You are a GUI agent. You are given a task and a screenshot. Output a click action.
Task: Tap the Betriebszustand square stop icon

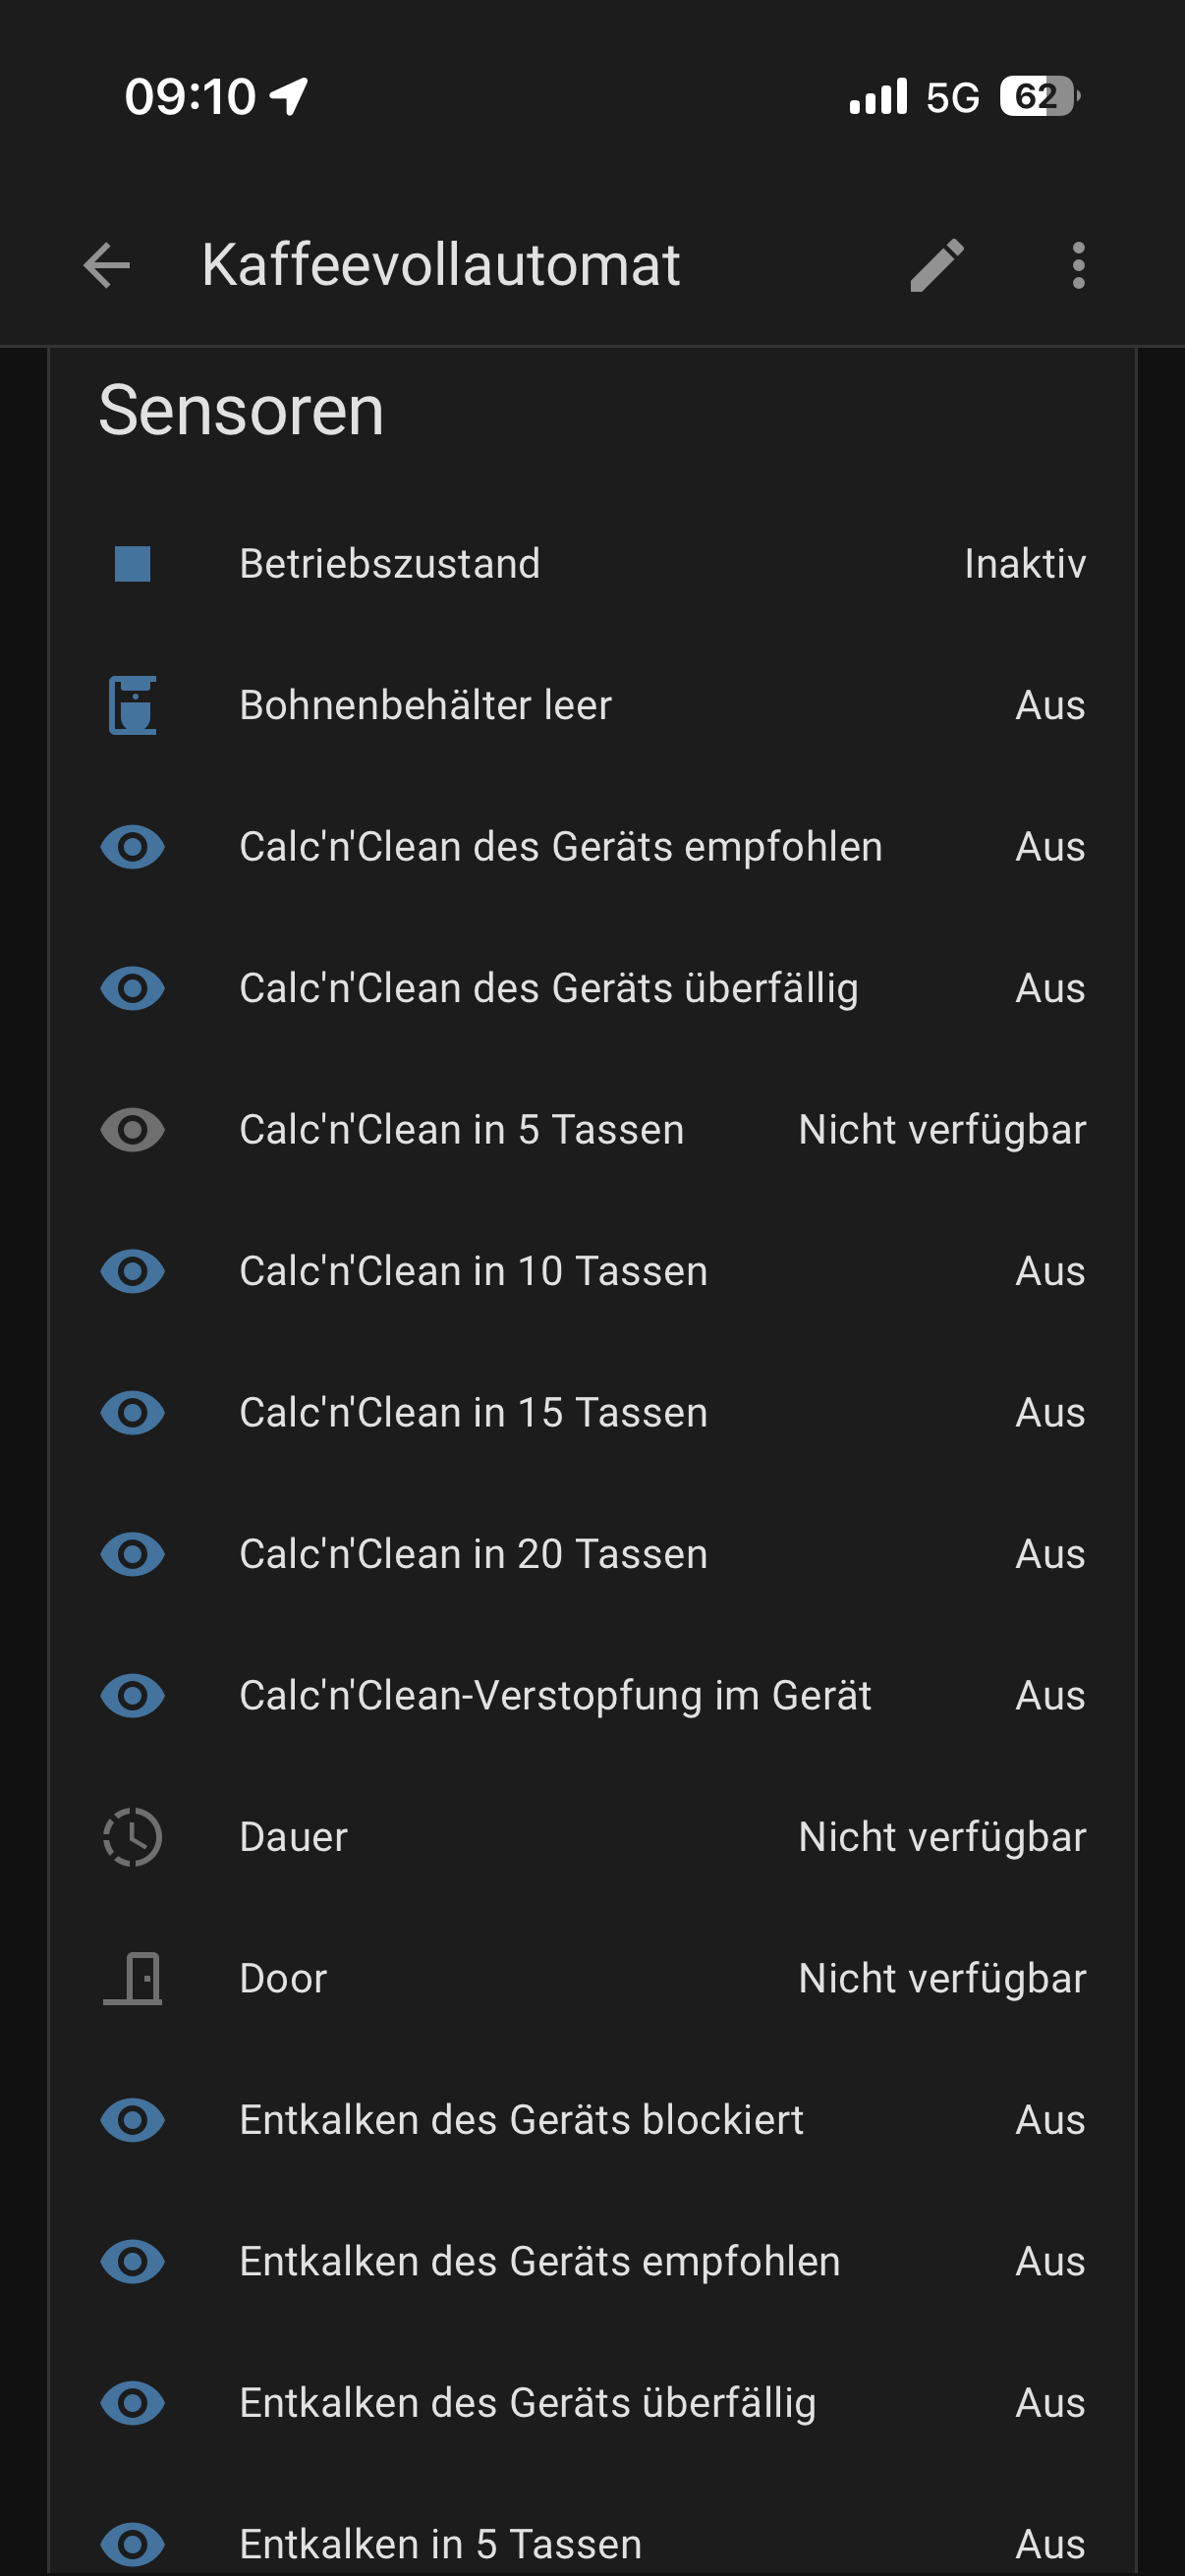[132, 563]
